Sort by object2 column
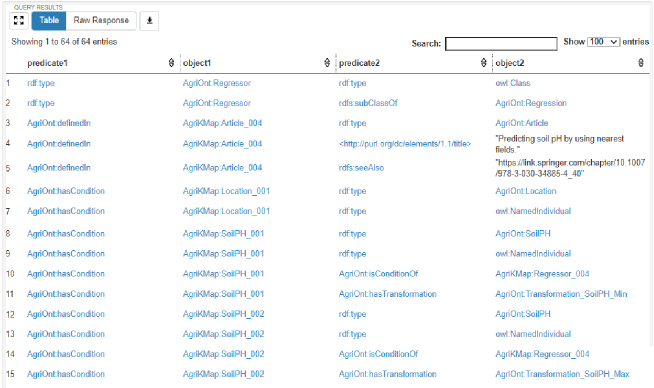 pos(641,63)
